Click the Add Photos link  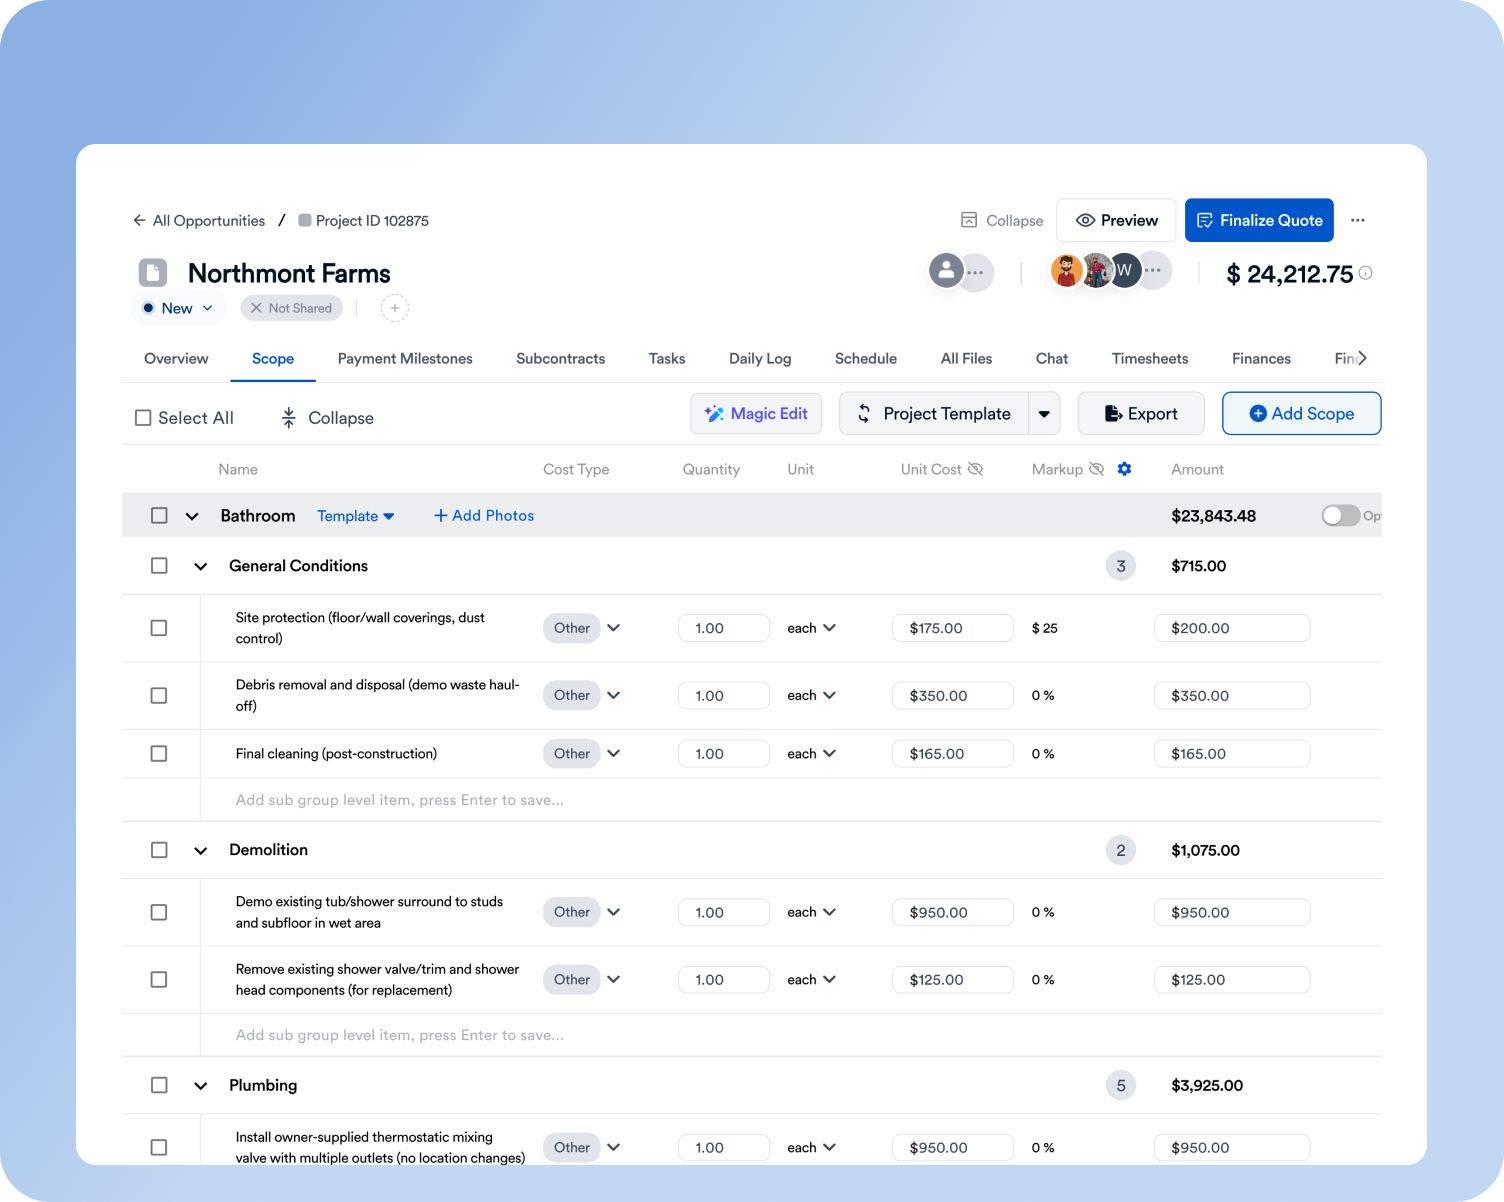484,515
